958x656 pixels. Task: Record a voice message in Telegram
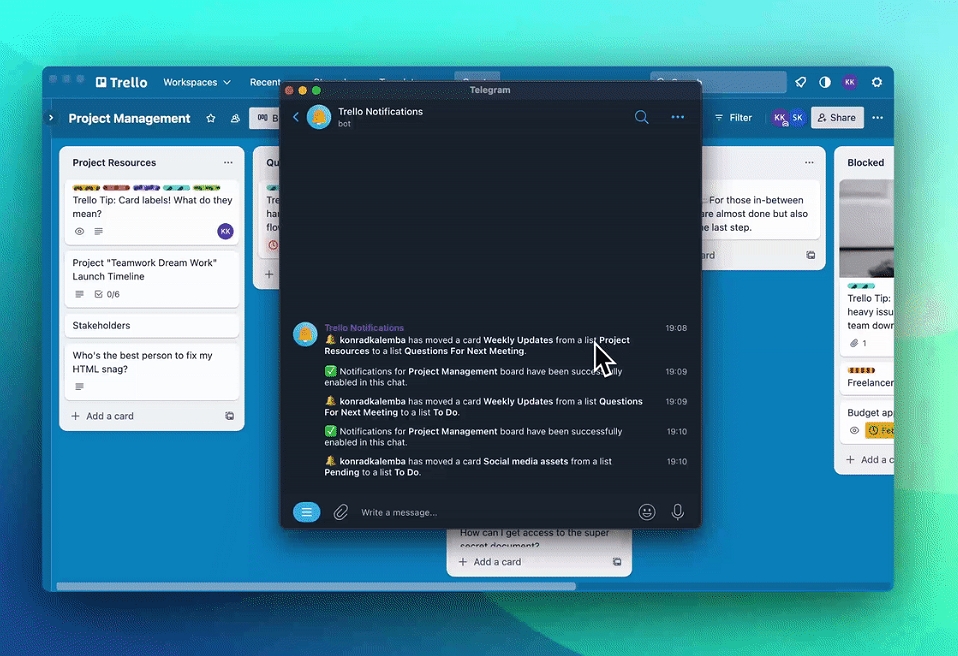(678, 512)
